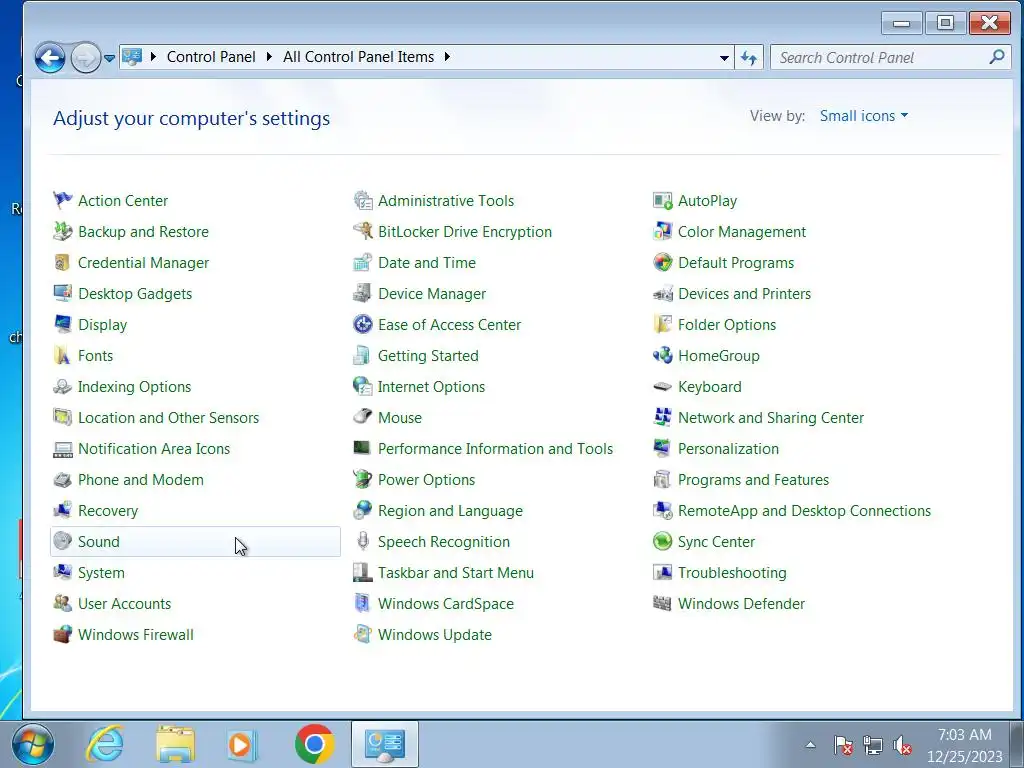The image size is (1024, 768).
Task: Open Network and Sharing Center
Action: coord(771,417)
